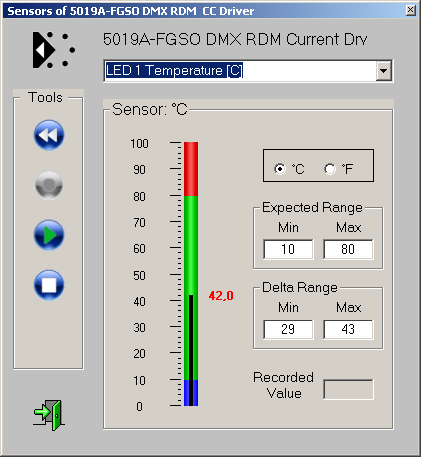Viewport: 421px width, 457px height.
Task: Start polling with the green play button
Action: [49, 235]
